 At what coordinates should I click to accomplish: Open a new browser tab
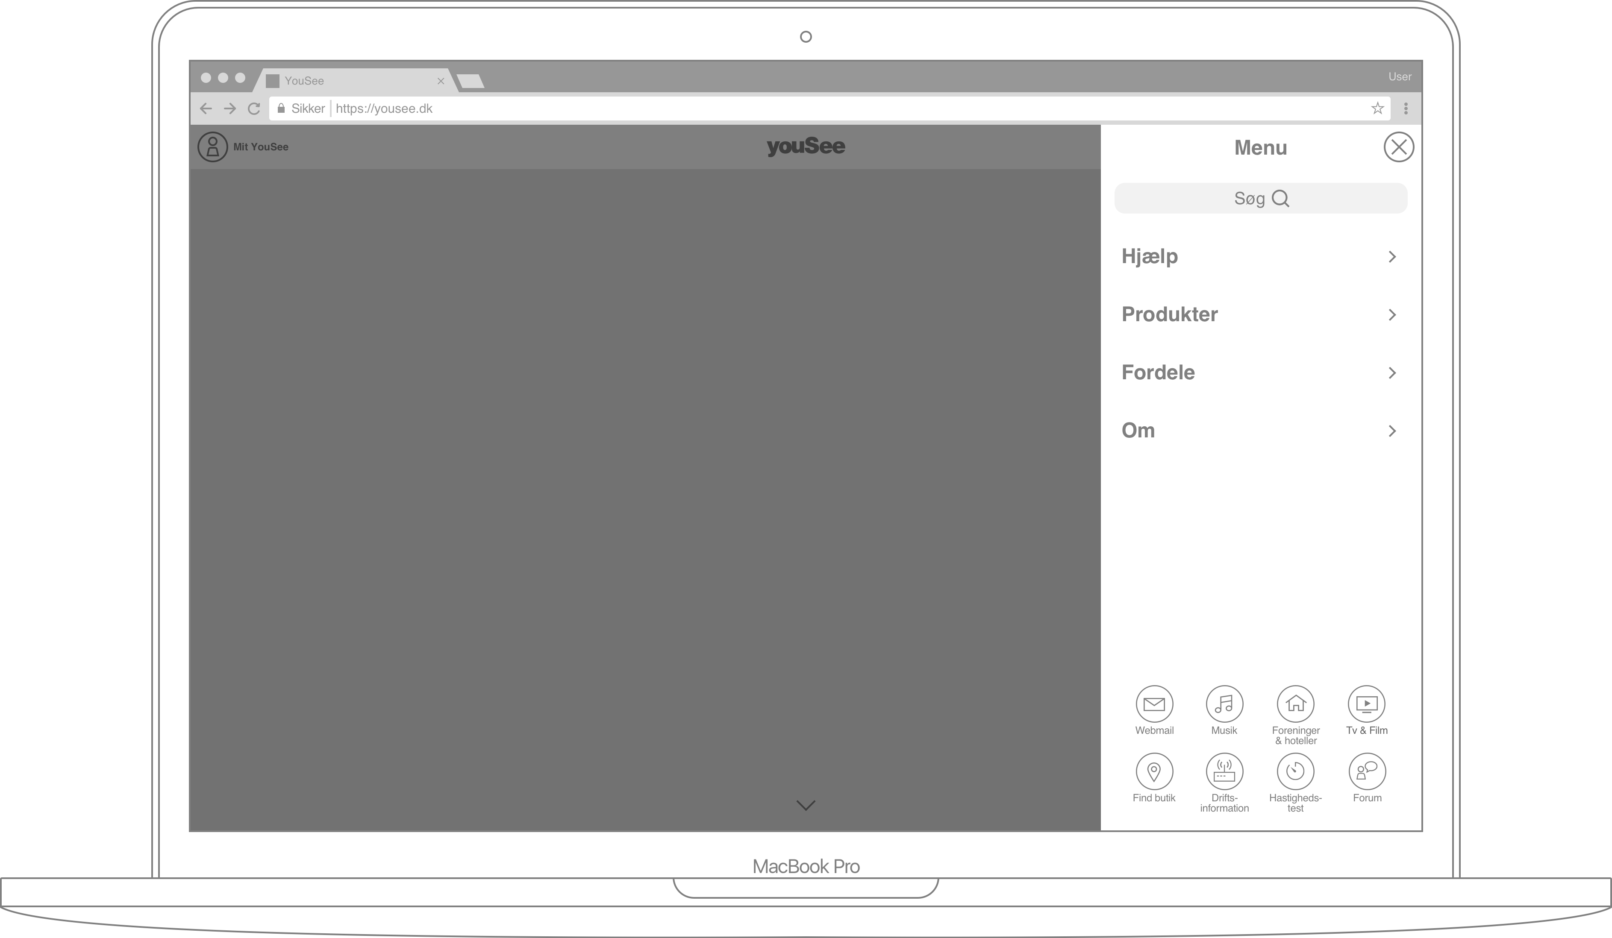470,81
